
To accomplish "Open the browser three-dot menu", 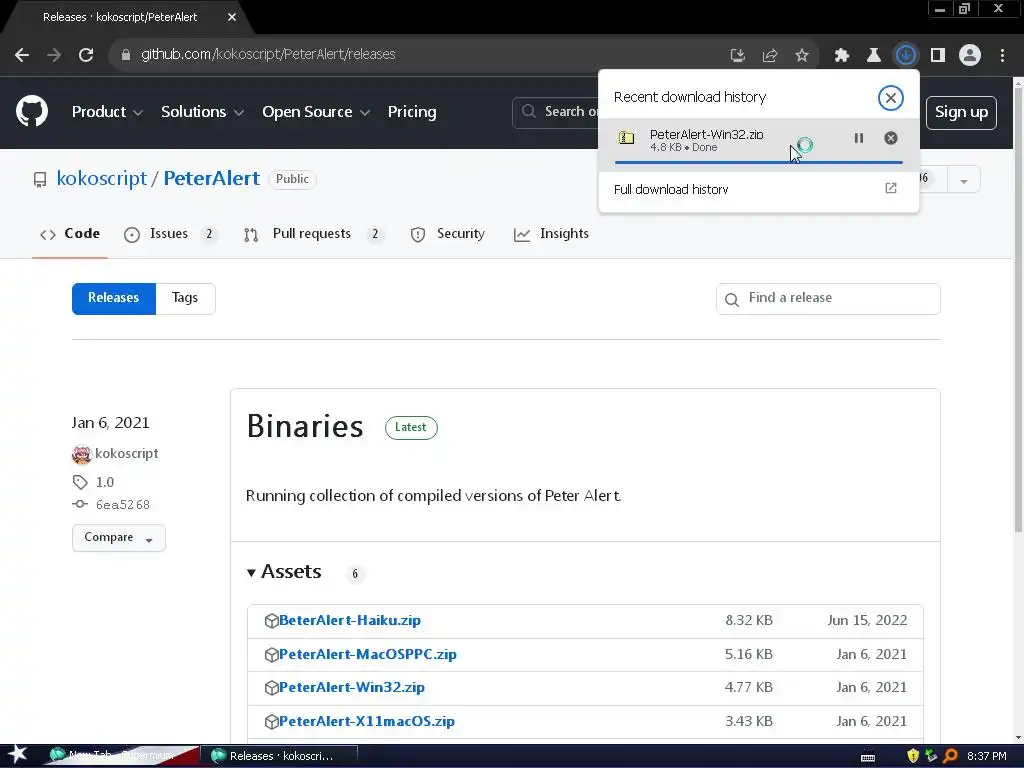I will coord(1002,55).
